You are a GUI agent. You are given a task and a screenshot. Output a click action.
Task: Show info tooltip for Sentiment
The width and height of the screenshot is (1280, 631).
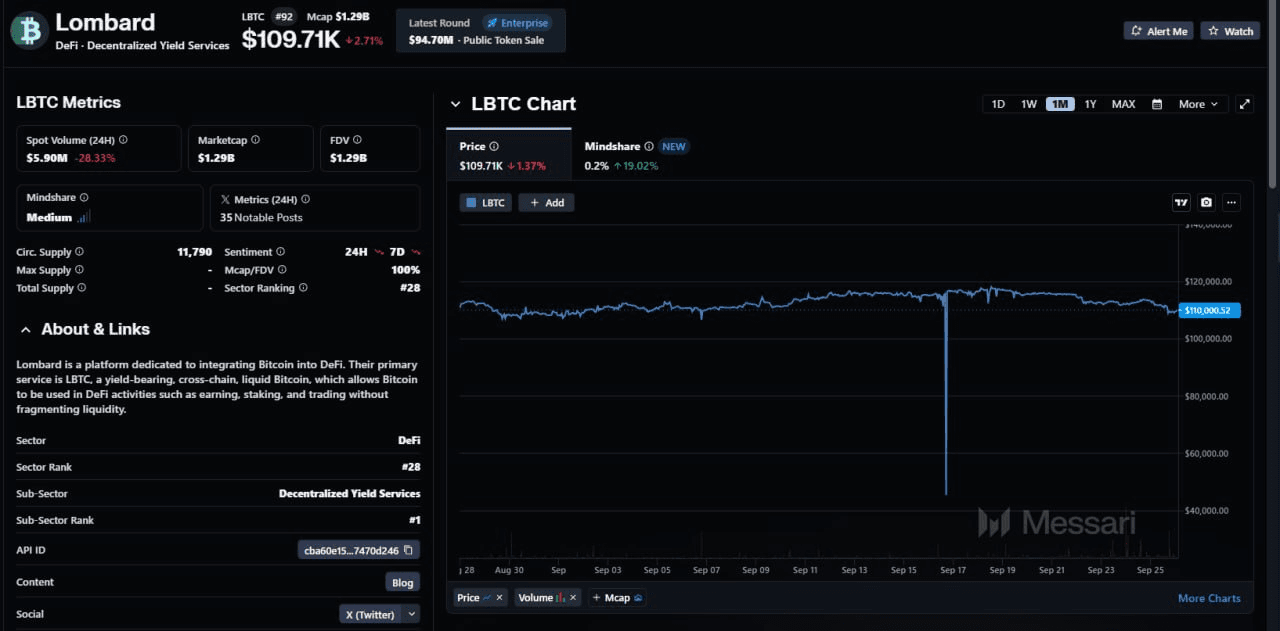[280, 252]
